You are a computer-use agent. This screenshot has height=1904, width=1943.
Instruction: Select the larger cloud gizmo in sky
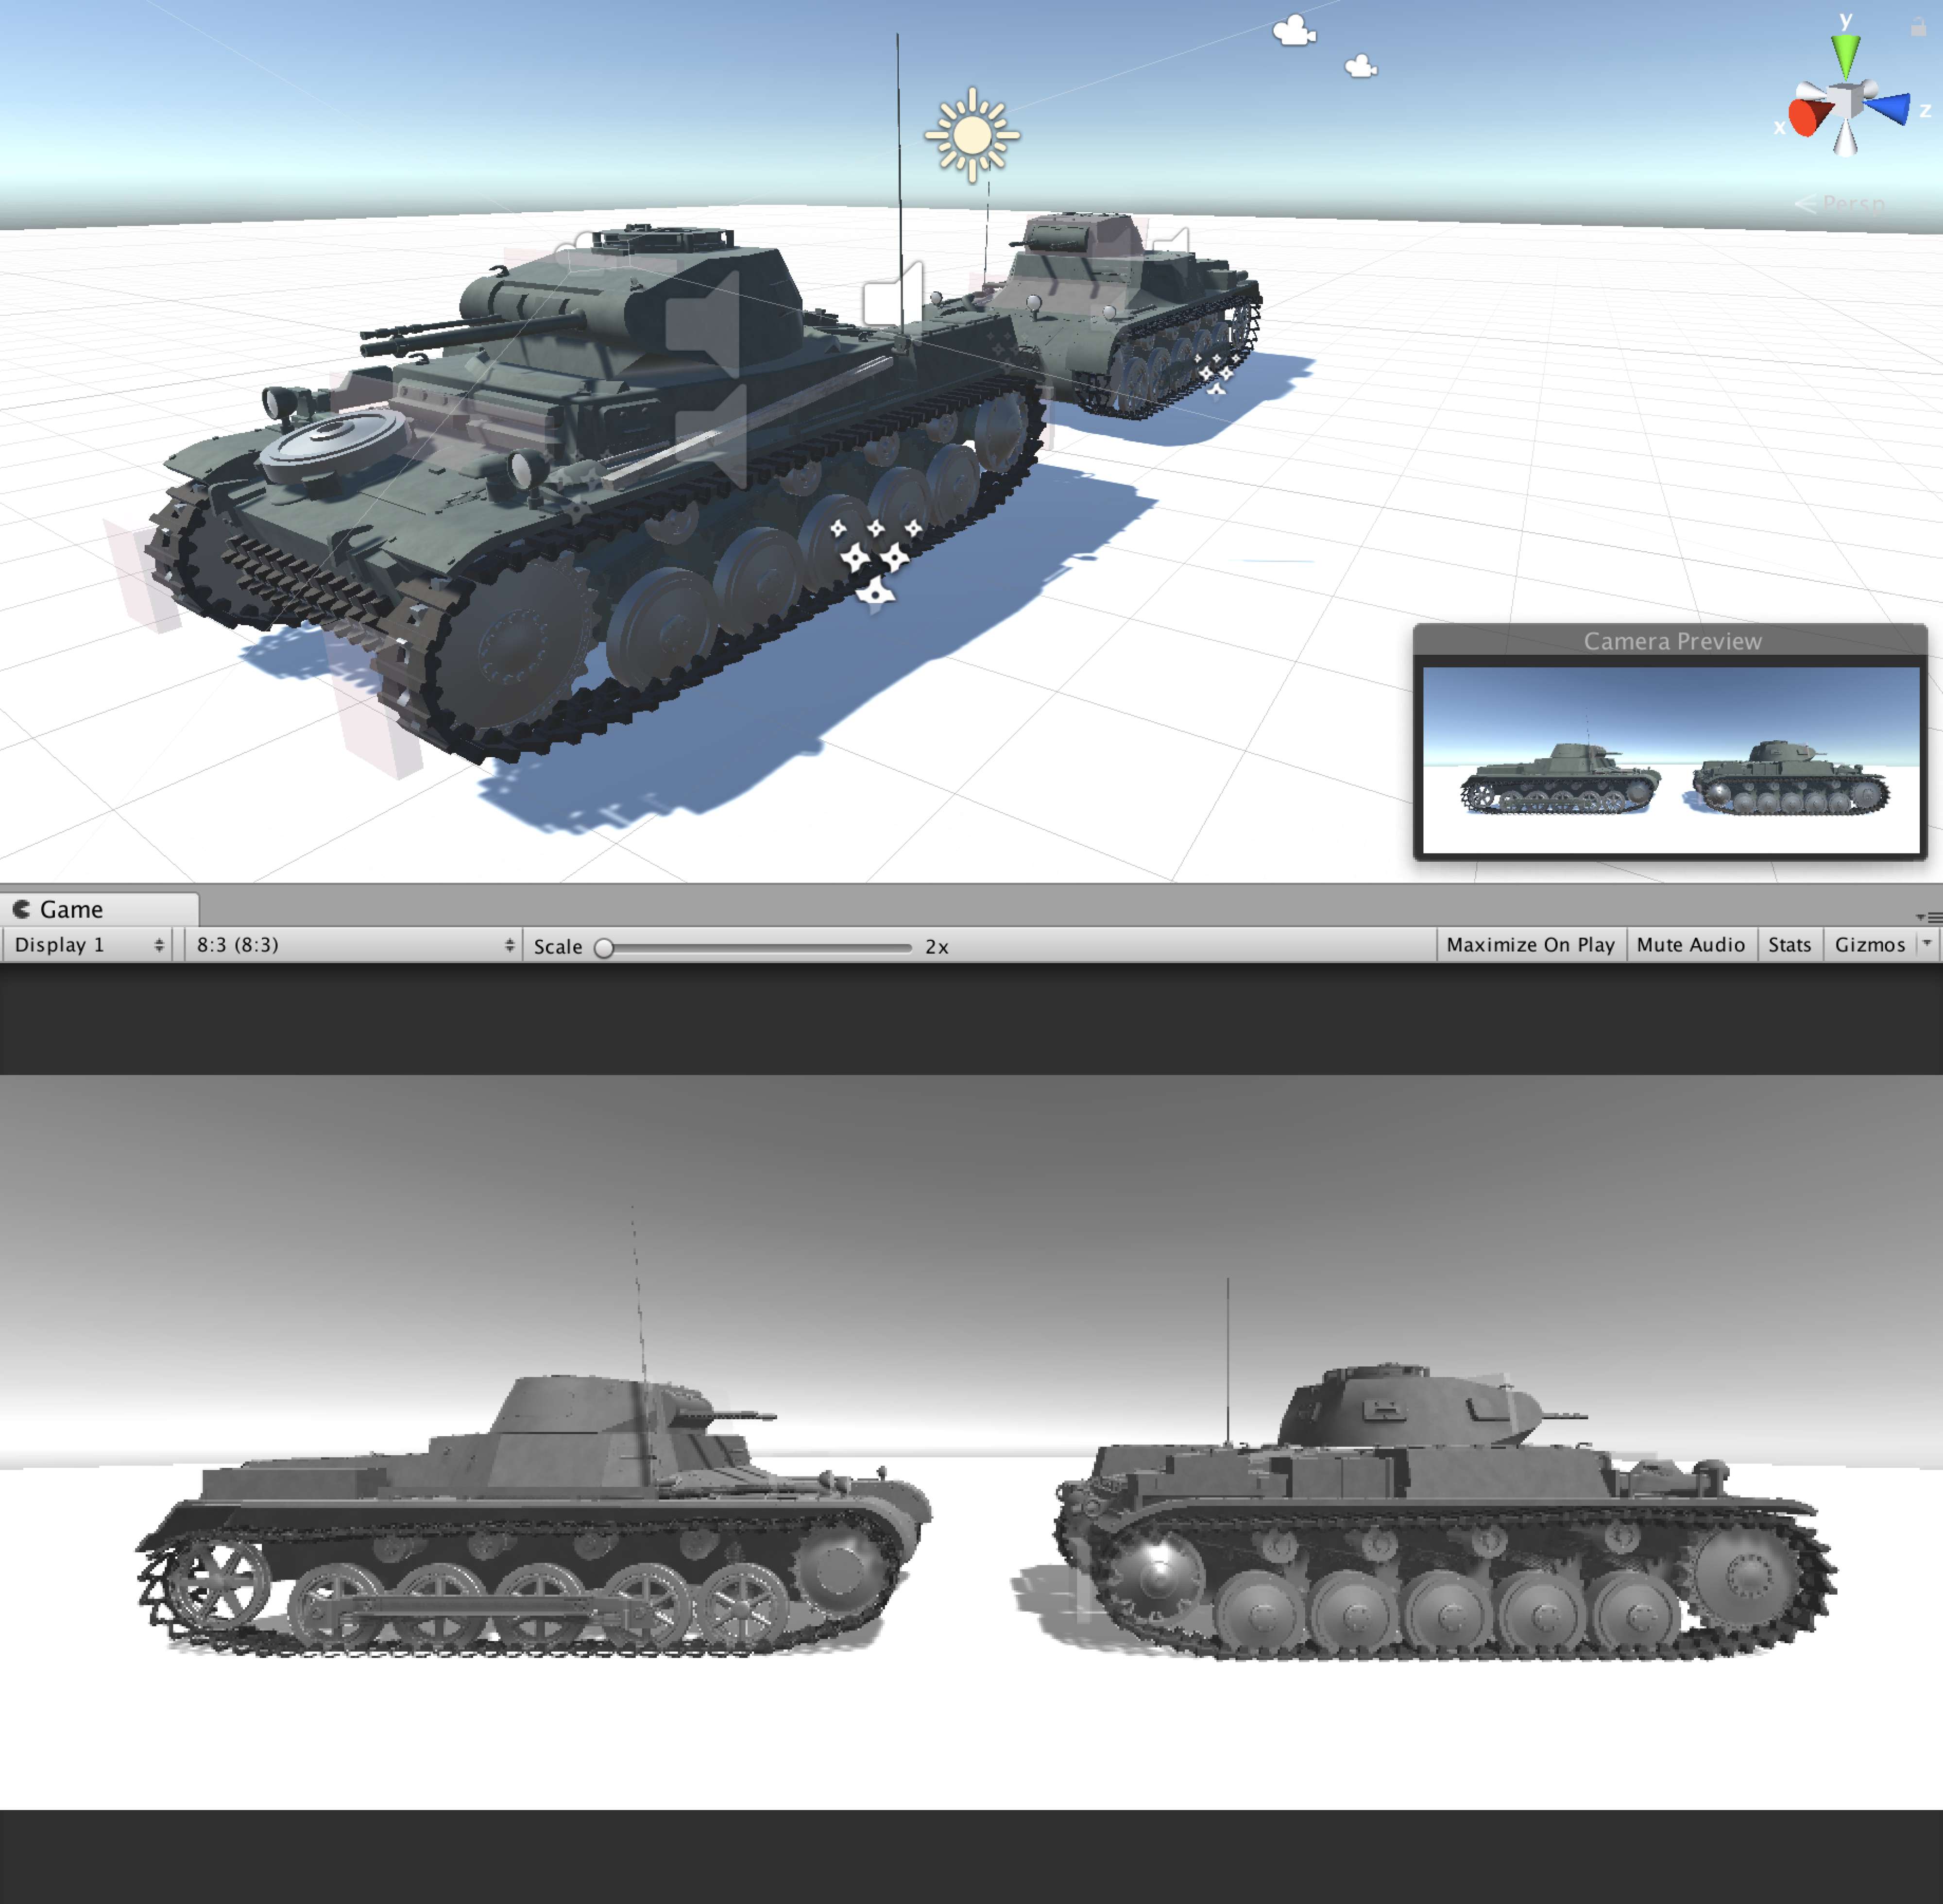pyautogui.click(x=1294, y=32)
